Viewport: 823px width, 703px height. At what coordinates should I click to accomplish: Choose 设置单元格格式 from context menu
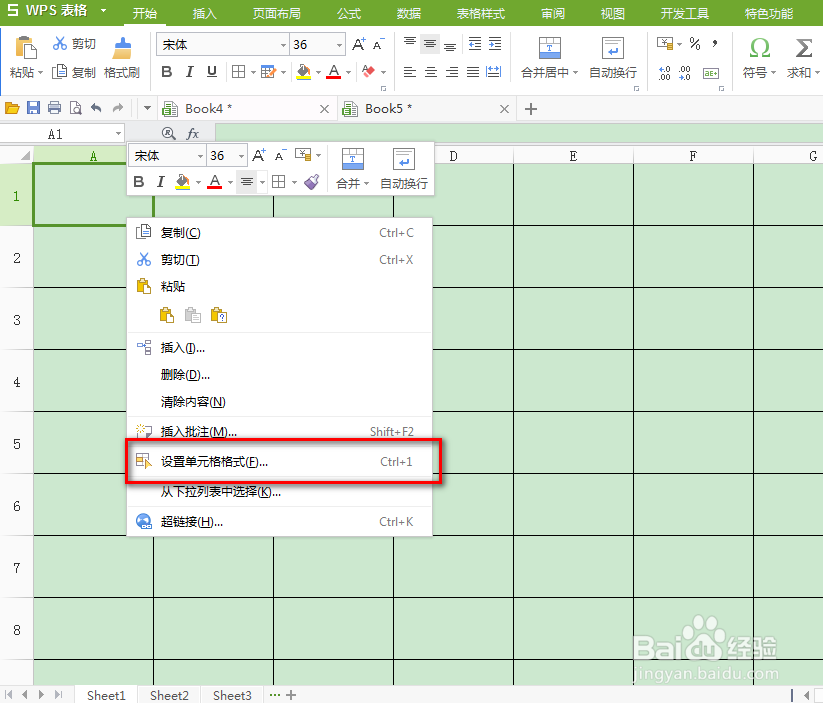(280, 461)
